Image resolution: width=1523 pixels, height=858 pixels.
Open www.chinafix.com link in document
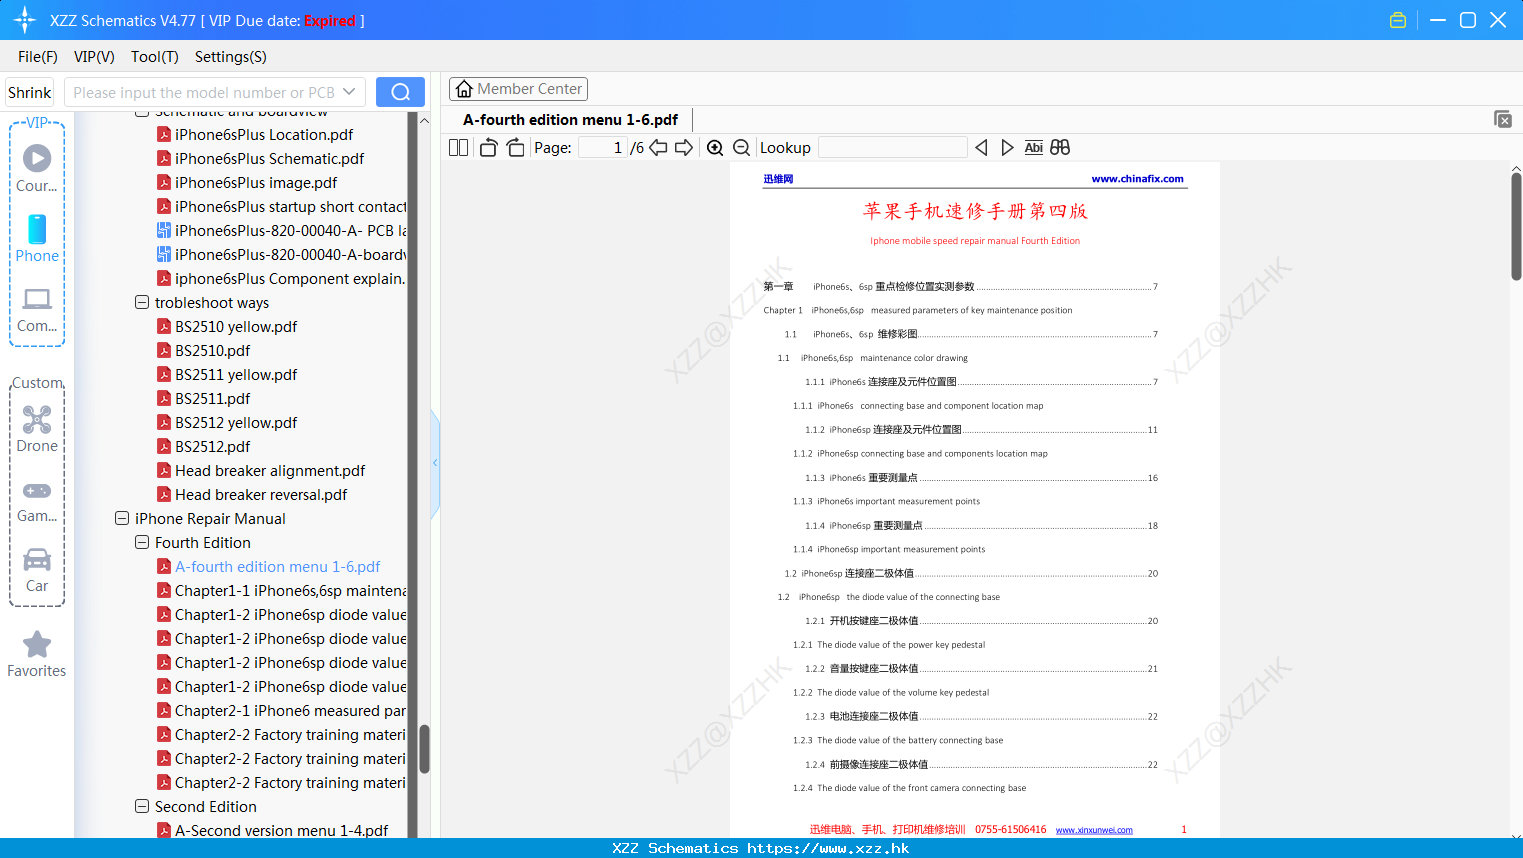click(x=1137, y=179)
